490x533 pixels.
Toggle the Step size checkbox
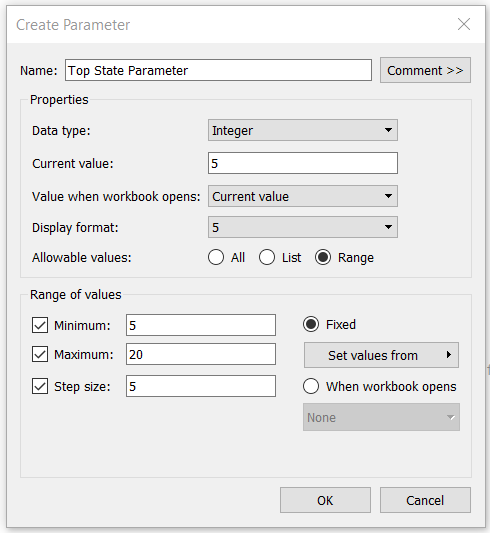40,386
